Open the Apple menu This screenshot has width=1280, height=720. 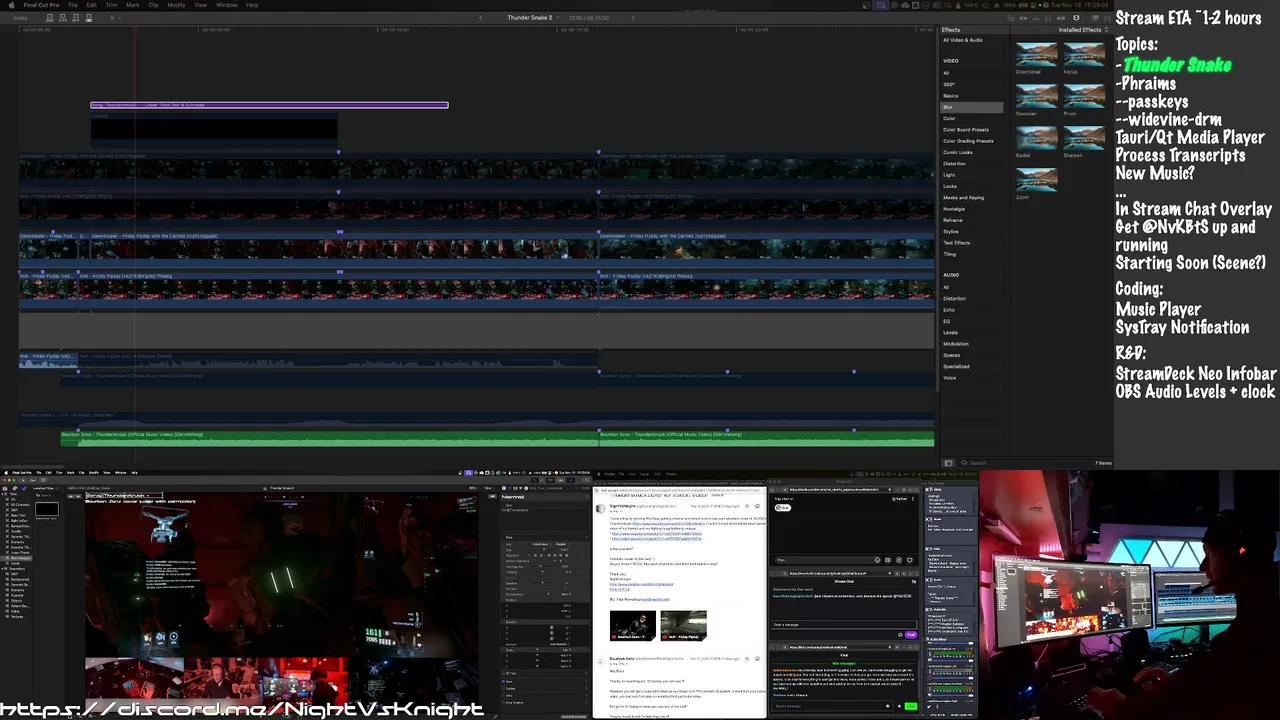(11, 5)
